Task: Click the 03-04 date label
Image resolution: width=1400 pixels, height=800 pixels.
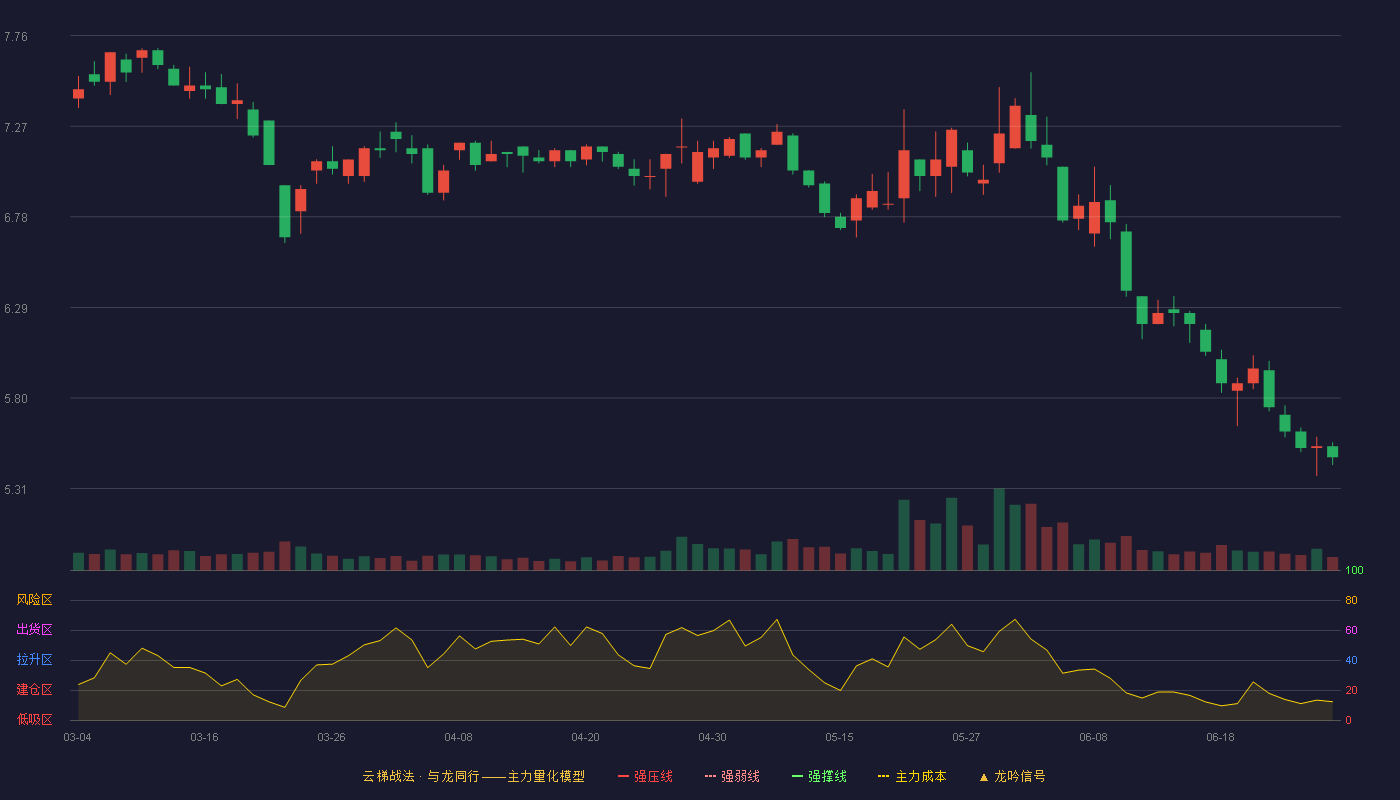Action: click(x=77, y=737)
